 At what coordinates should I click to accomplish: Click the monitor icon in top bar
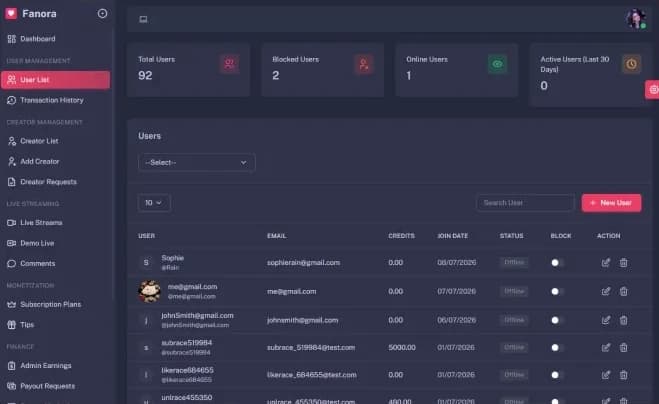[x=143, y=19]
